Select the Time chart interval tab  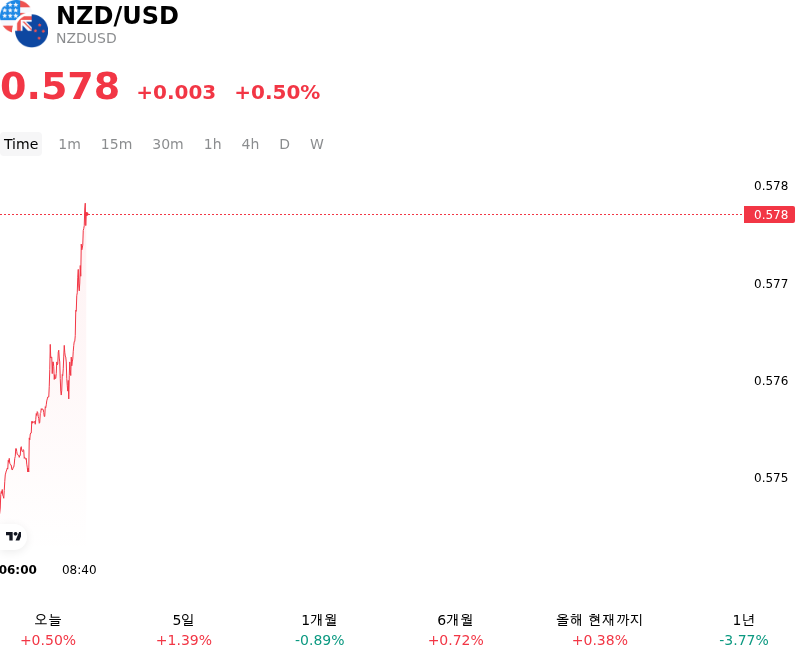point(21,144)
